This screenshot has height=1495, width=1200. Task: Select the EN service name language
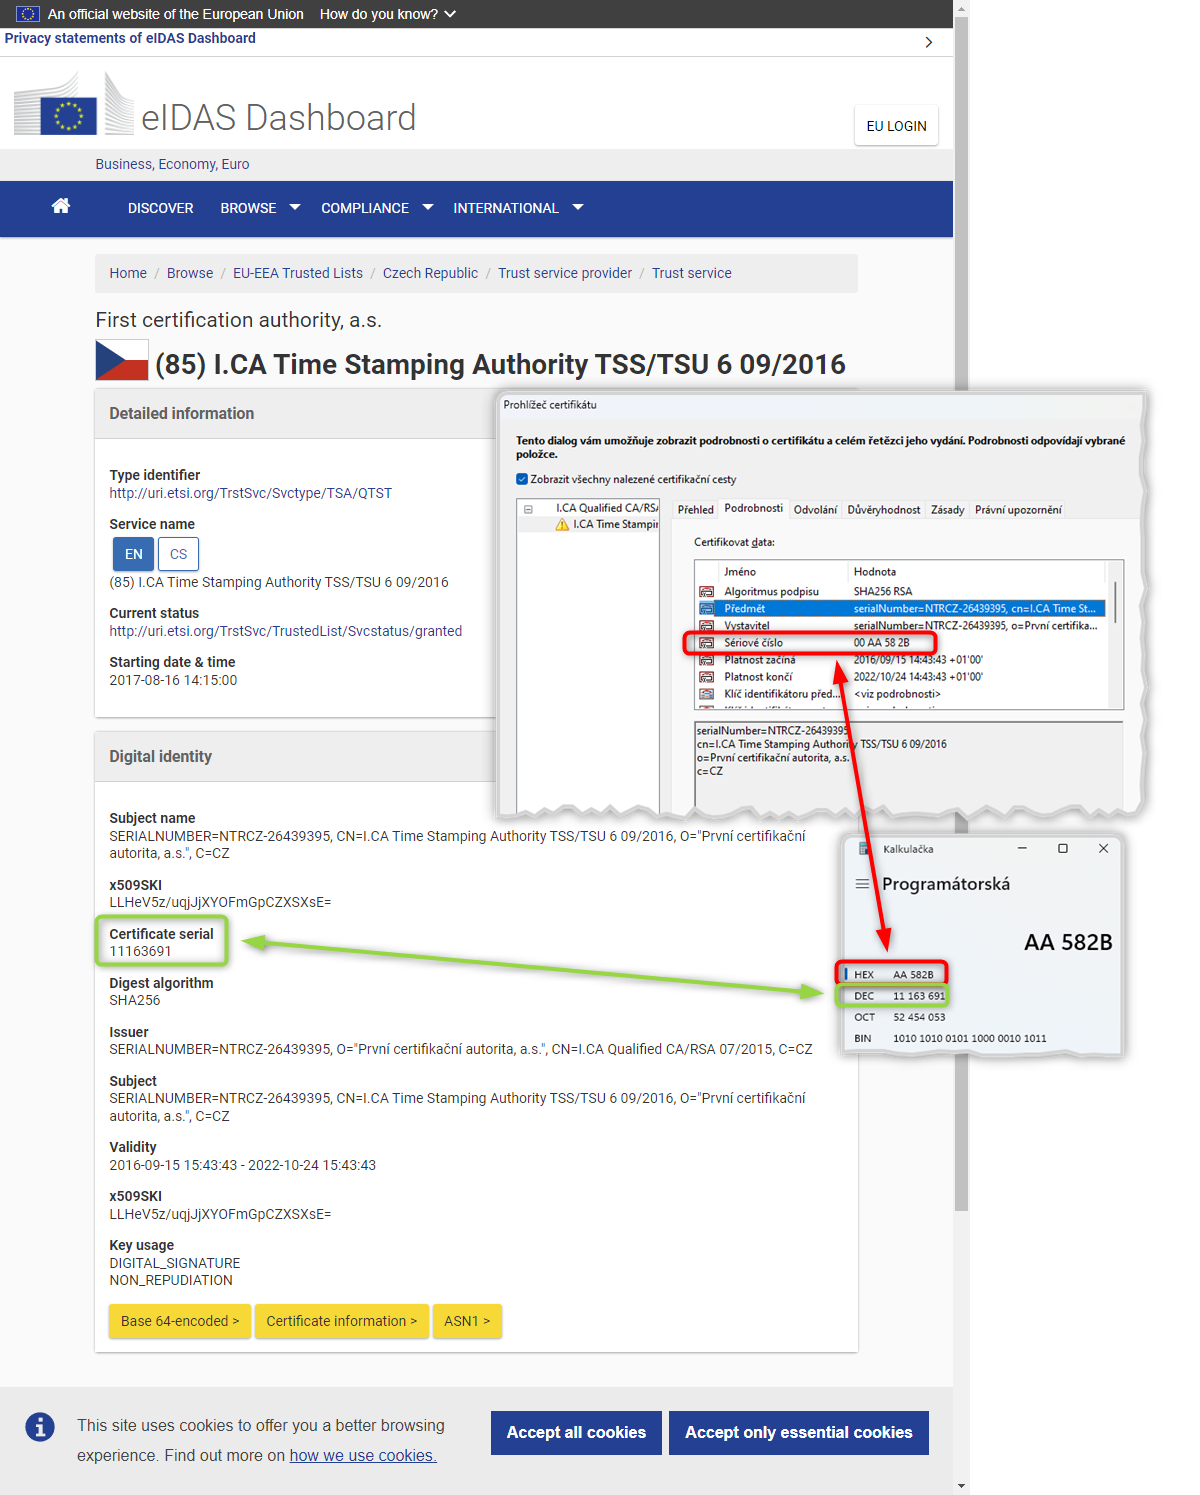click(133, 554)
